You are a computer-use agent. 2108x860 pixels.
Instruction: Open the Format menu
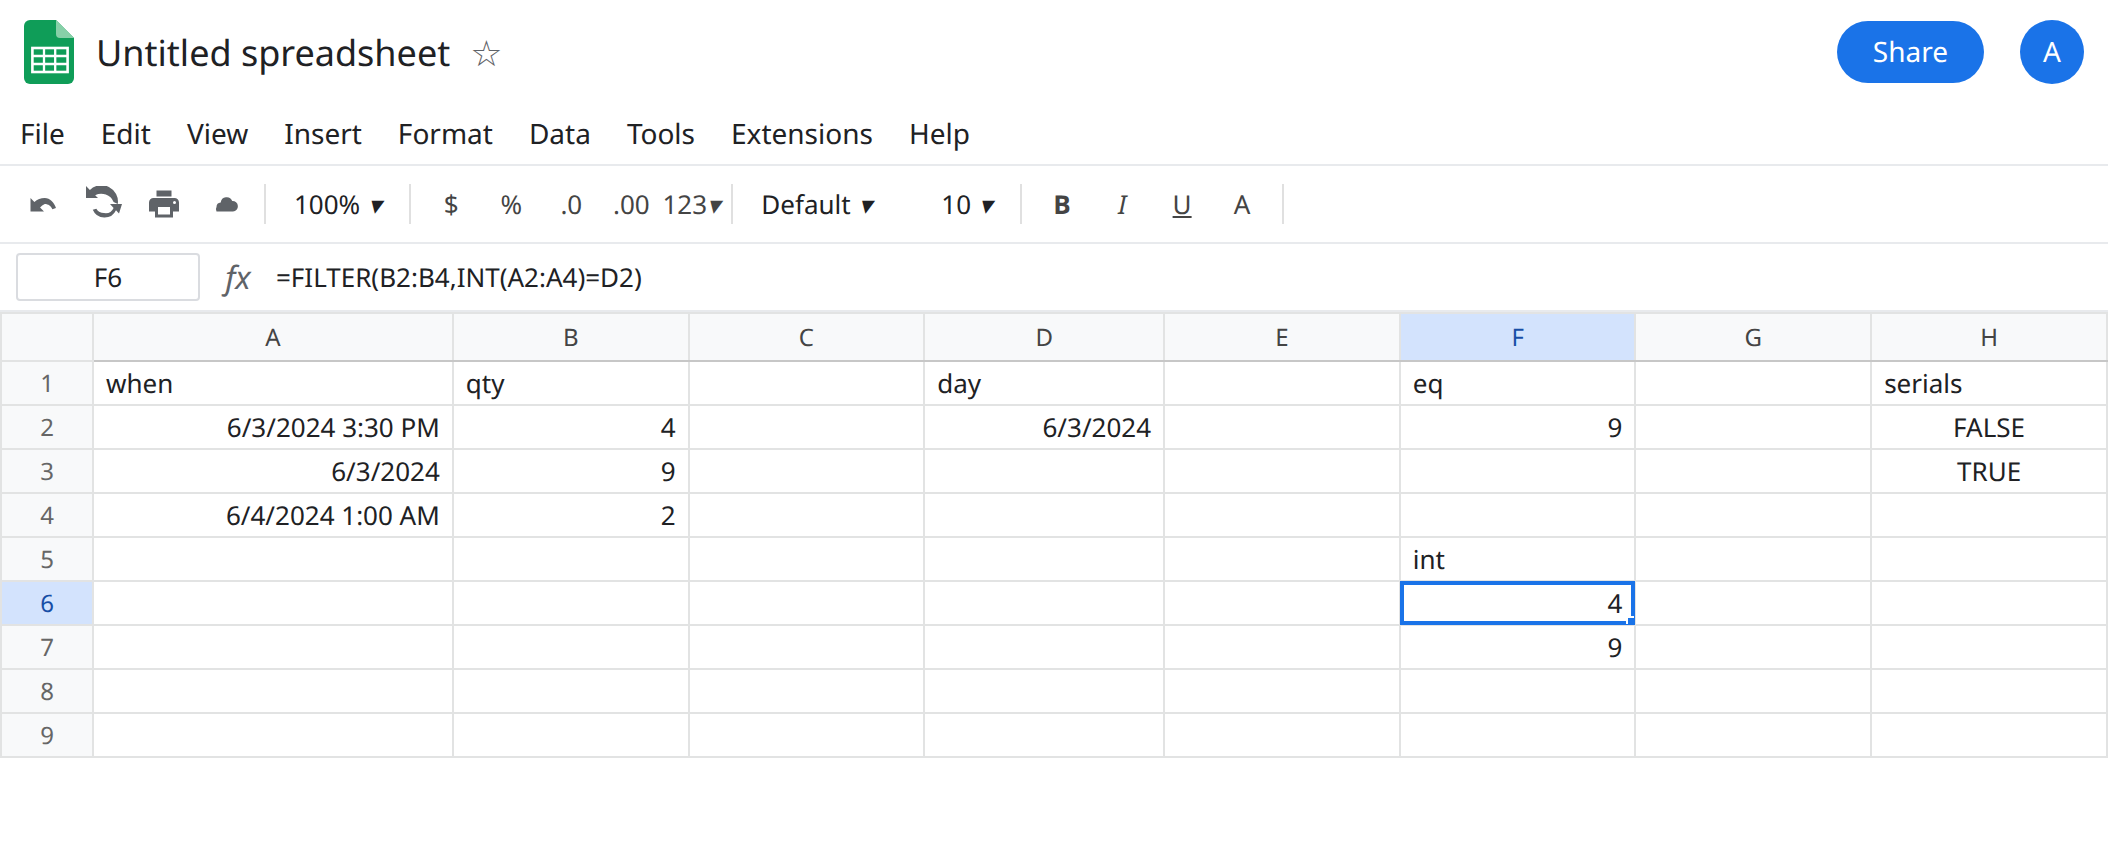point(445,134)
